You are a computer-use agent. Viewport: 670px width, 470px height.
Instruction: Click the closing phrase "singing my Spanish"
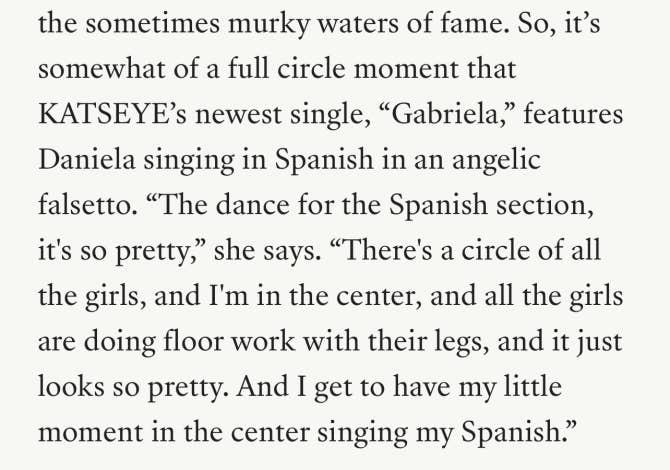point(470,435)
